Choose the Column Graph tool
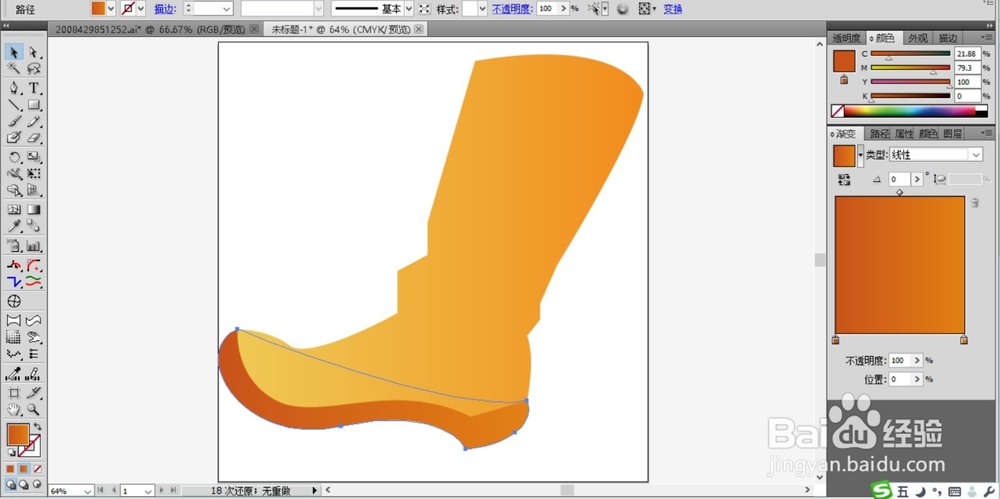 [x=33, y=246]
